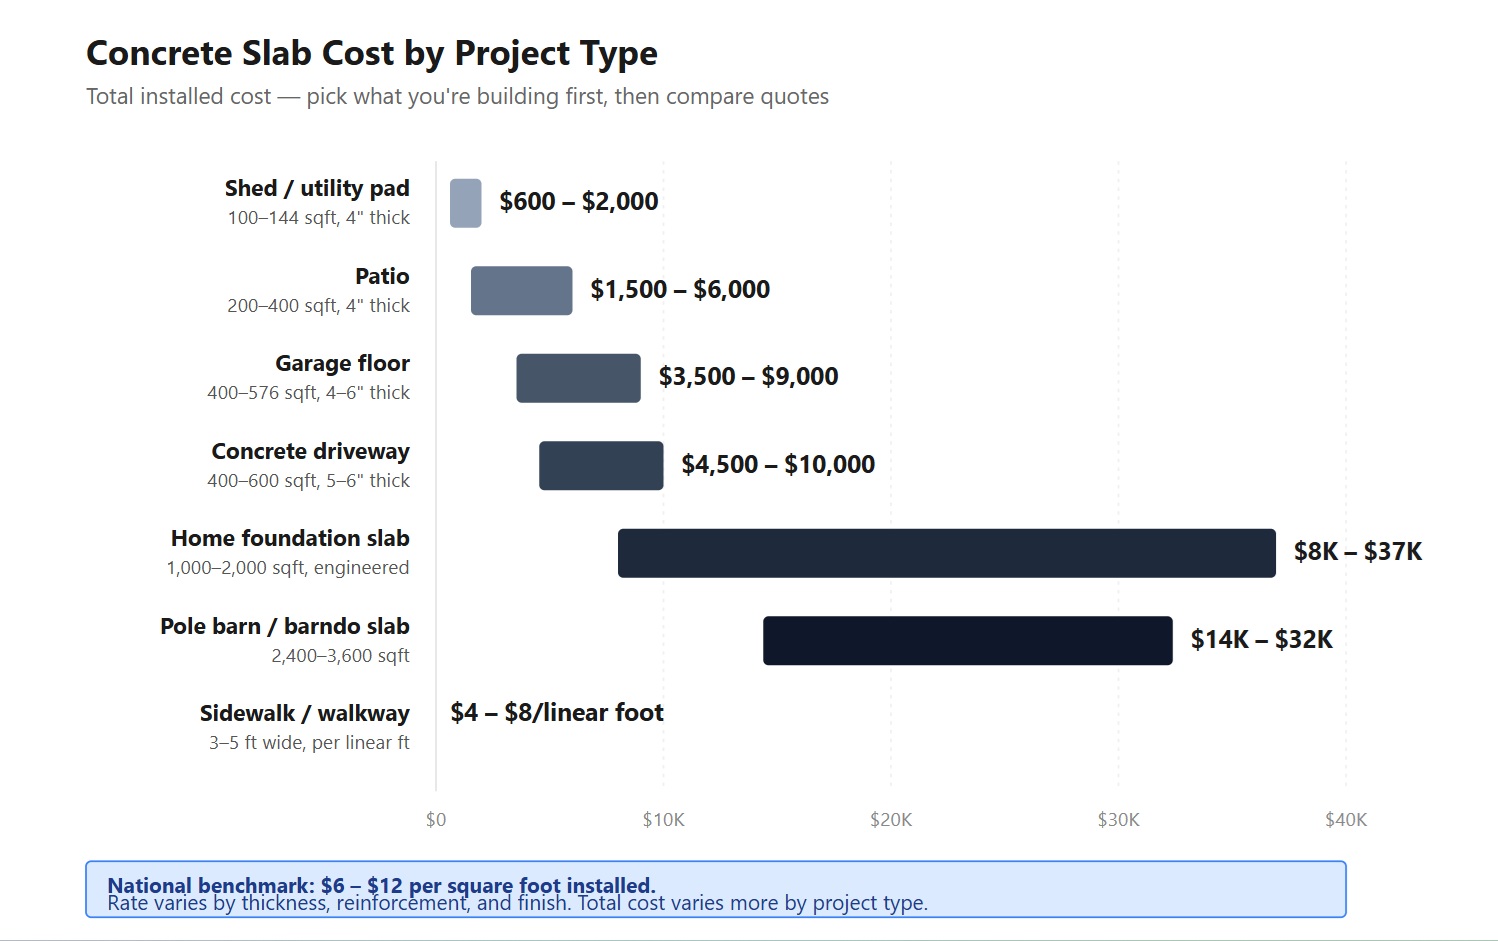Select the $40K axis tick label
Image resolution: width=1498 pixels, height=941 pixels.
pos(1347,819)
